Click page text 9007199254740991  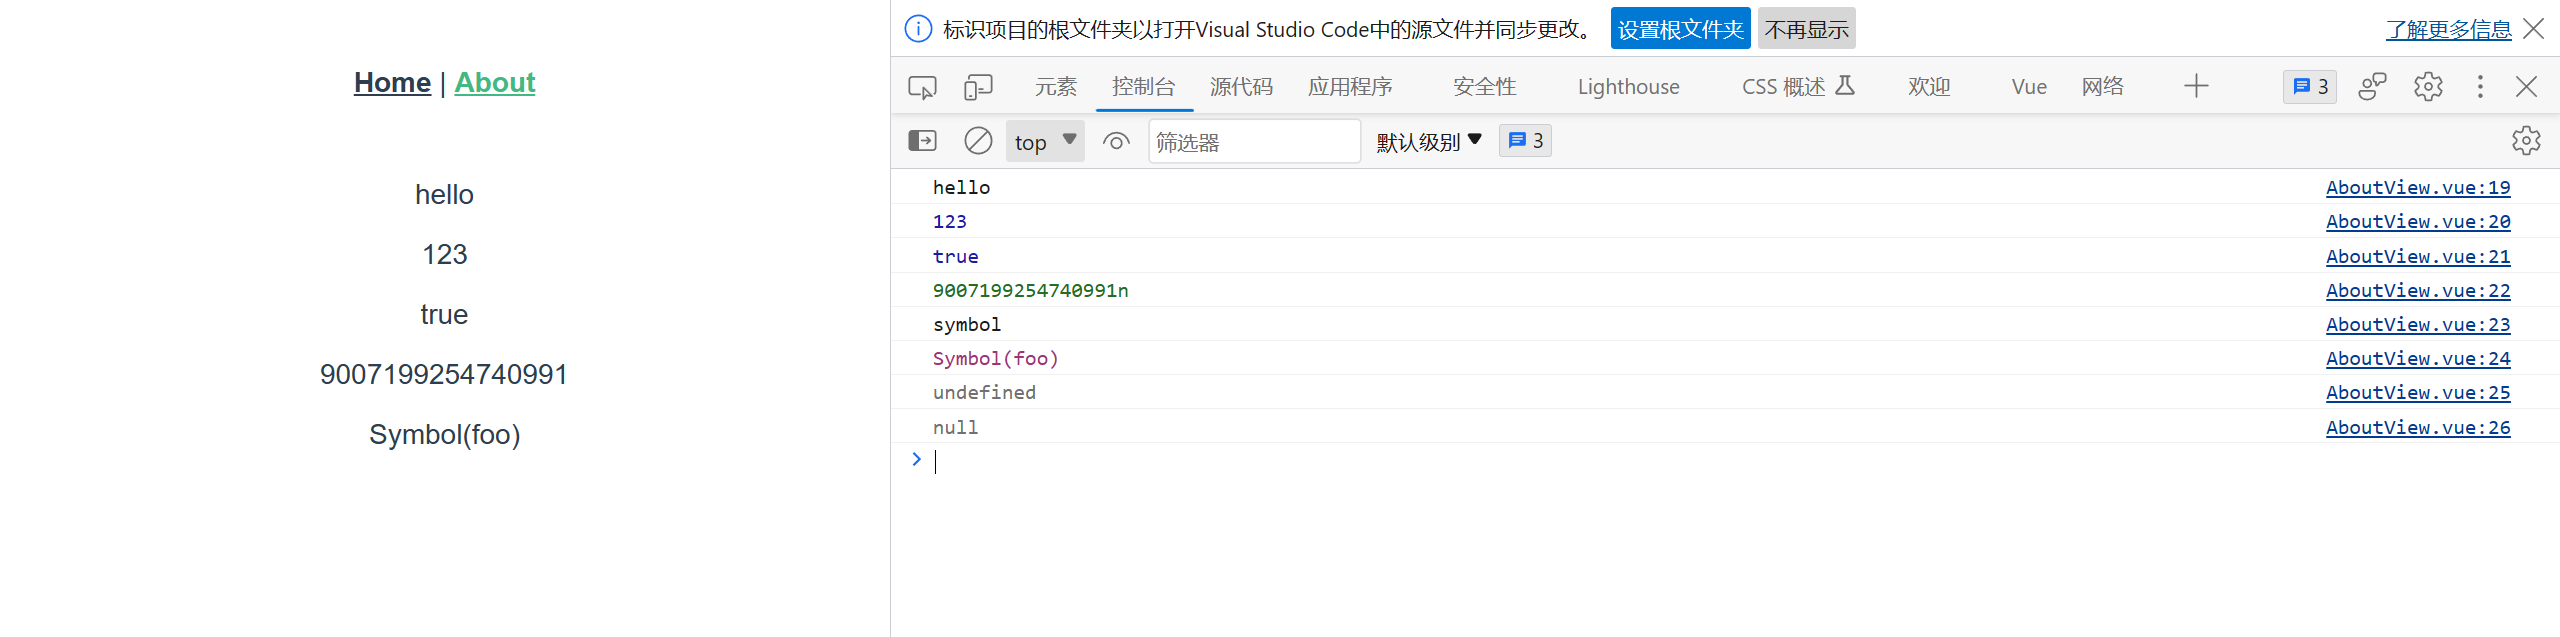[444, 374]
